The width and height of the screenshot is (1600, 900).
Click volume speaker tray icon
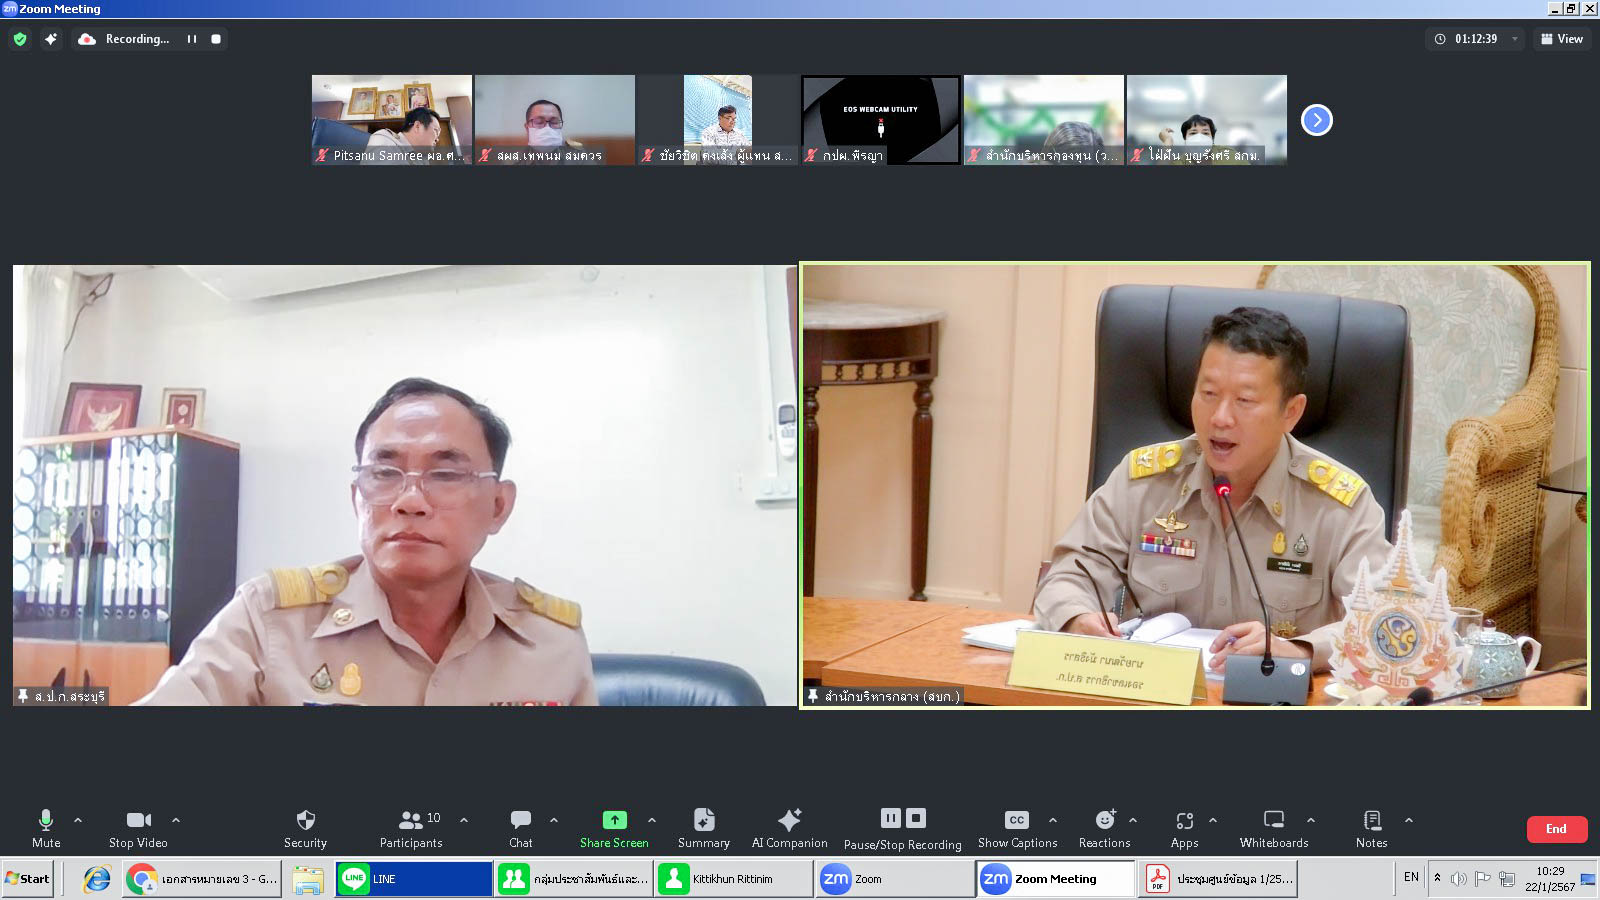(x=1459, y=878)
